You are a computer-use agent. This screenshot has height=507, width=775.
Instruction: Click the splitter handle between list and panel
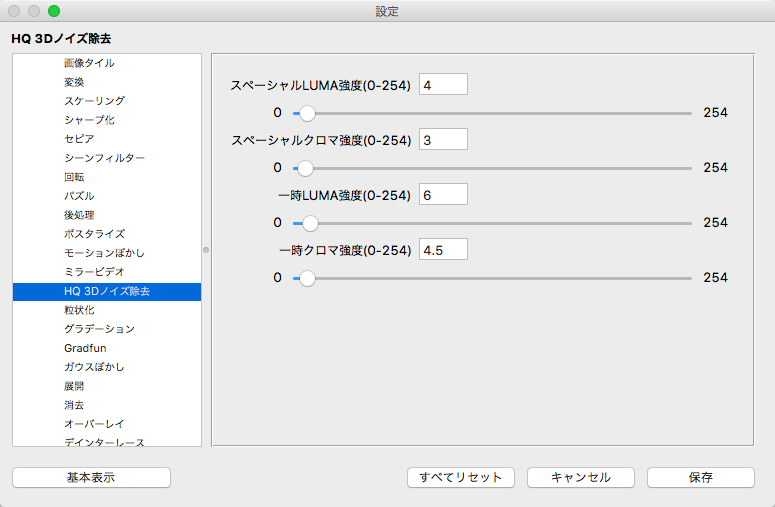[206, 250]
